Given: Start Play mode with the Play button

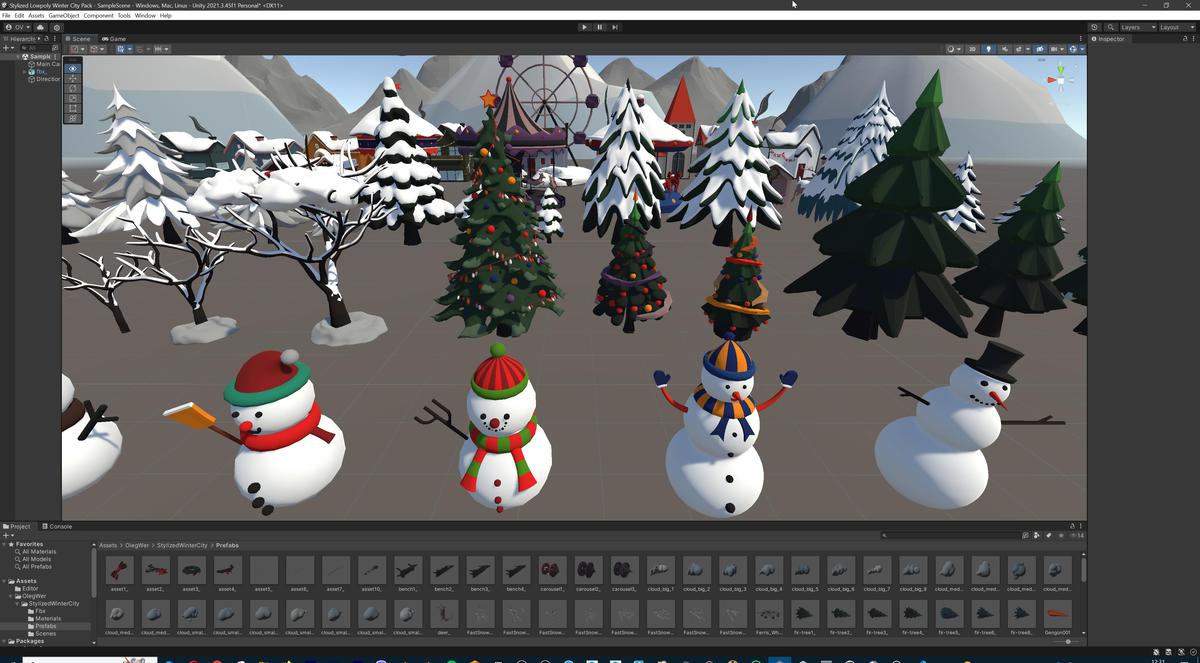Looking at the screenshot, I should (x=584, y=27).
